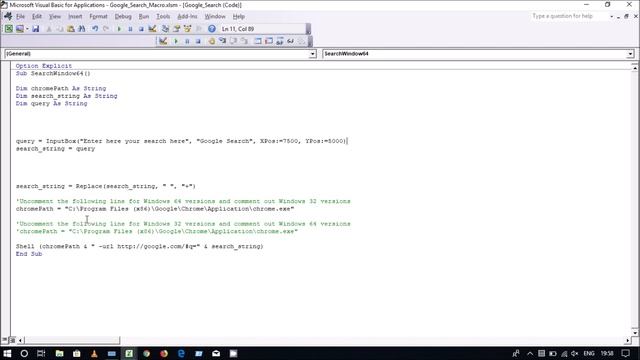Click the 'Type a question for help' box
Image resolution: width=640 pixels, height=360 pixels.
point(568,16)
